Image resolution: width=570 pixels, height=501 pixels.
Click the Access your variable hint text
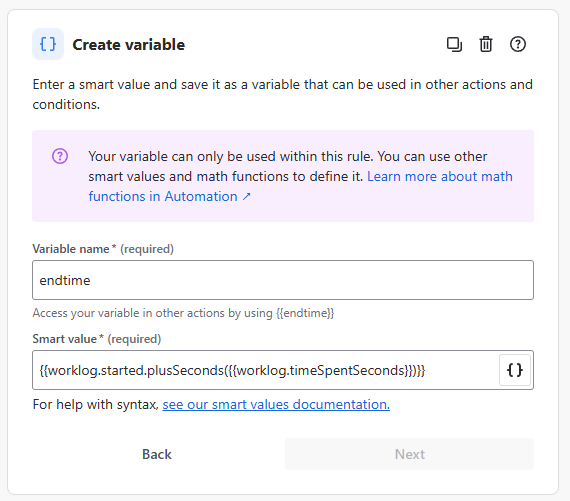click(x=183, y=313)
